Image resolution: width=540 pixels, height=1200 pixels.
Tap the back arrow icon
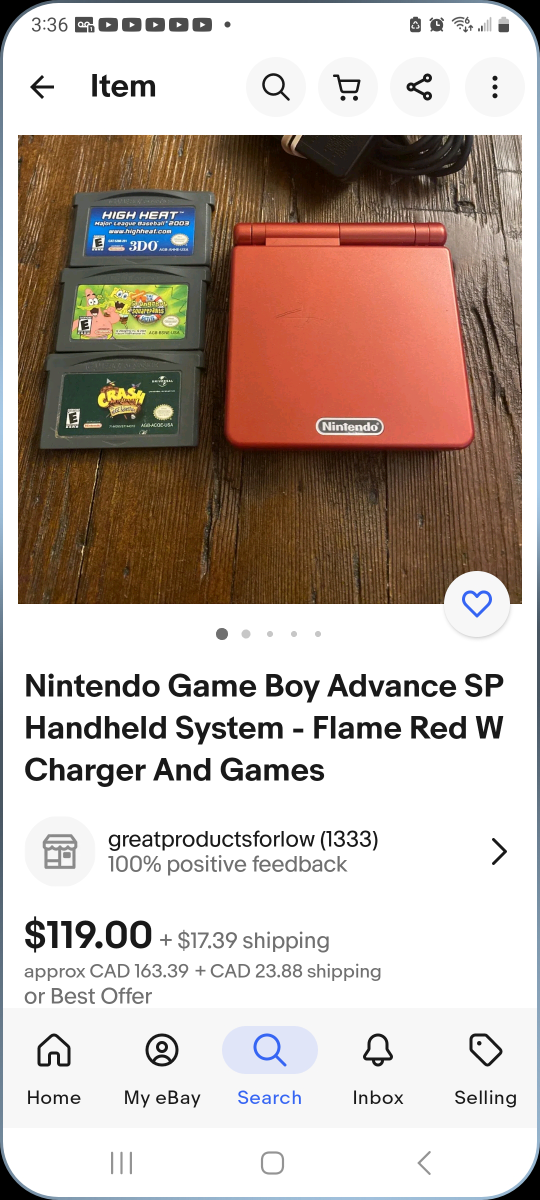click(x=42, y=87)
